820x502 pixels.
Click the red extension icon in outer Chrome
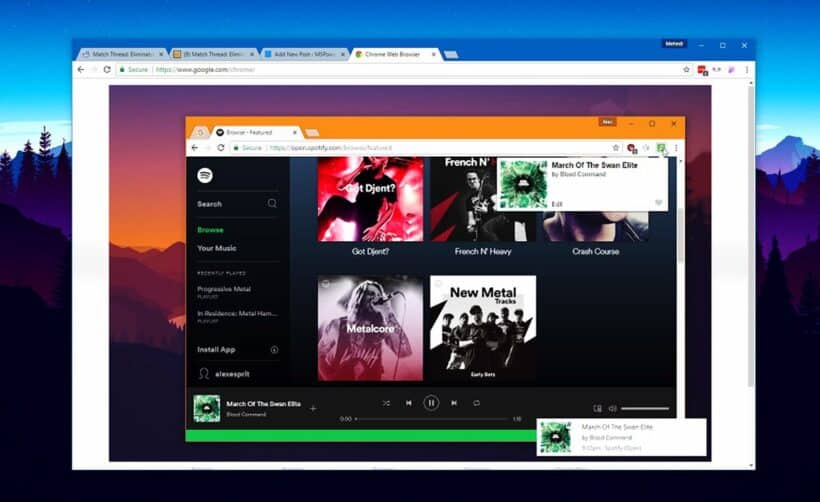[x=702, y=70]
